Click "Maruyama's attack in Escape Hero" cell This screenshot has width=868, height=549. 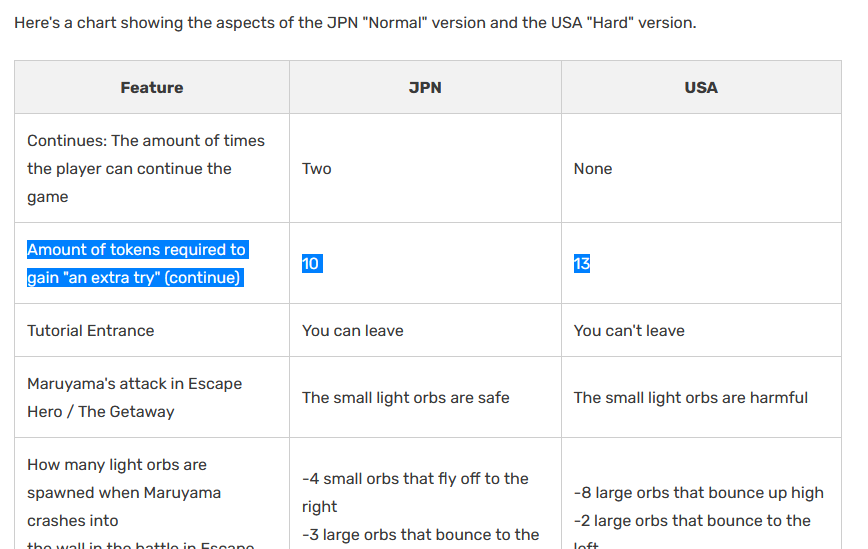[134, 397]
